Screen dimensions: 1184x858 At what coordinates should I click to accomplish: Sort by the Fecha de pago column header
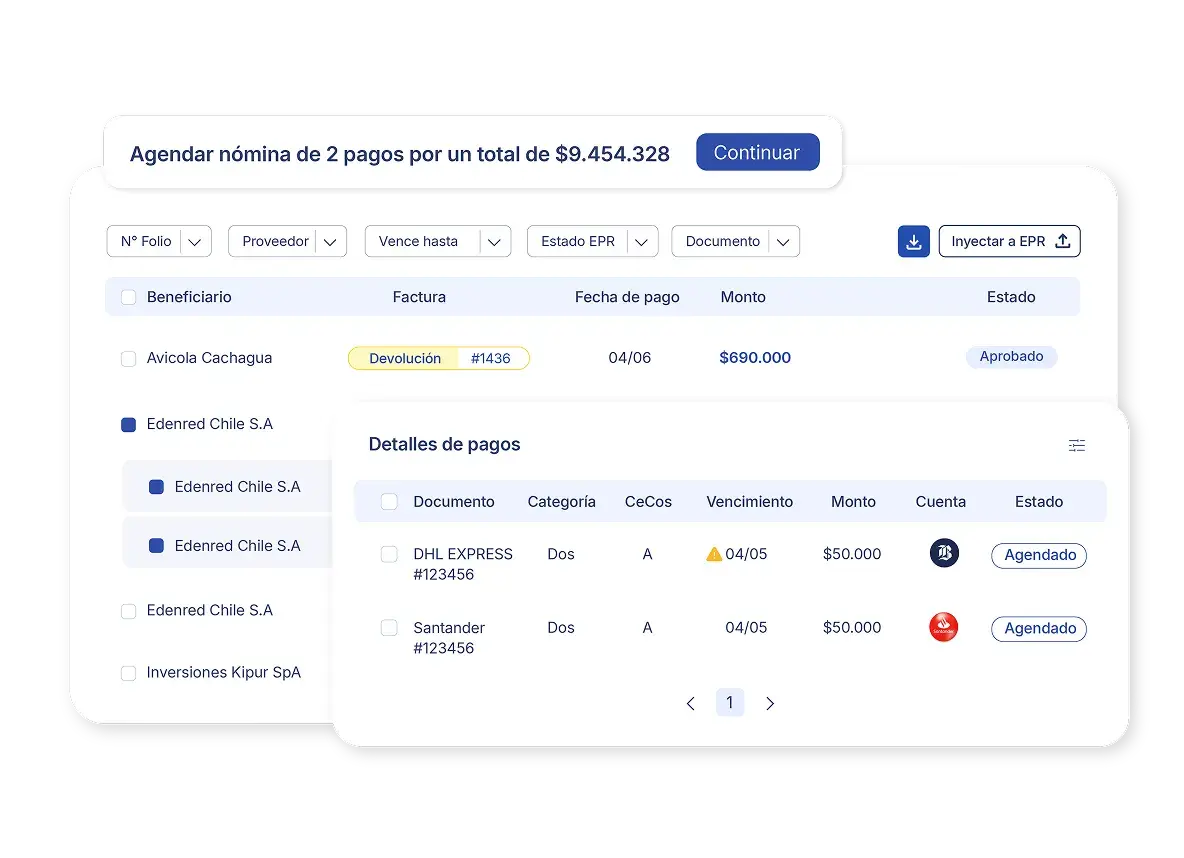[627, 297]
